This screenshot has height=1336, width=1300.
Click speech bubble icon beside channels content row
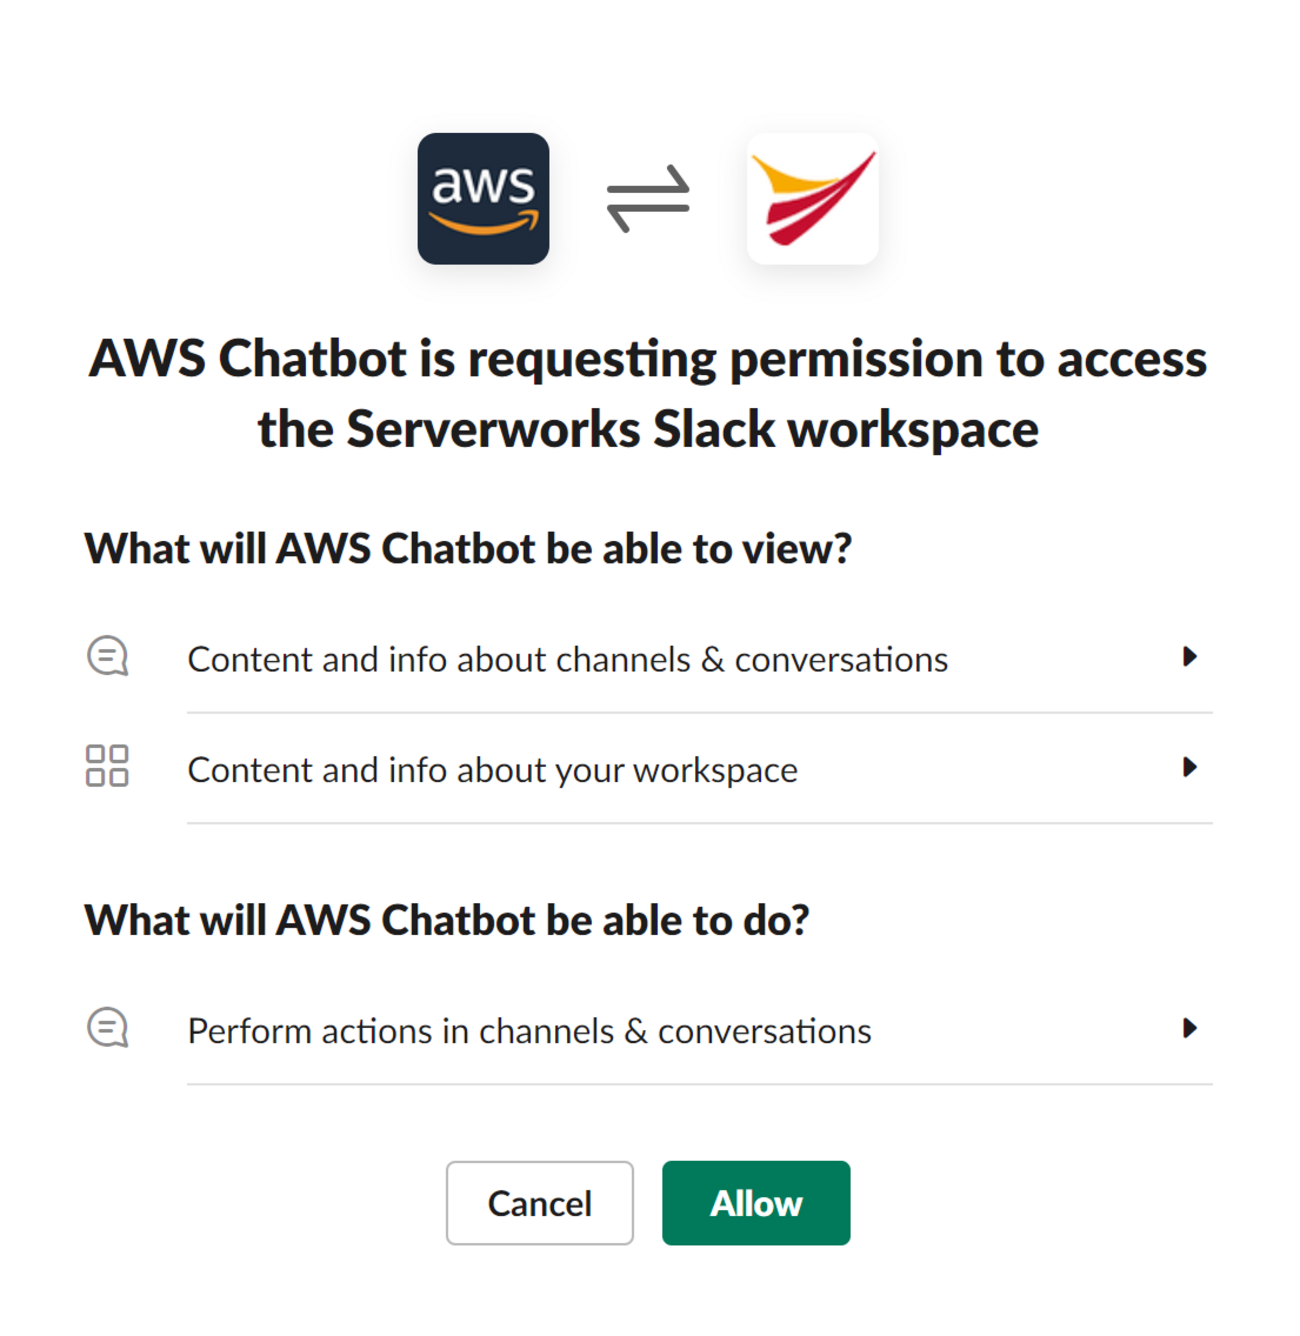tap(108, 657)
